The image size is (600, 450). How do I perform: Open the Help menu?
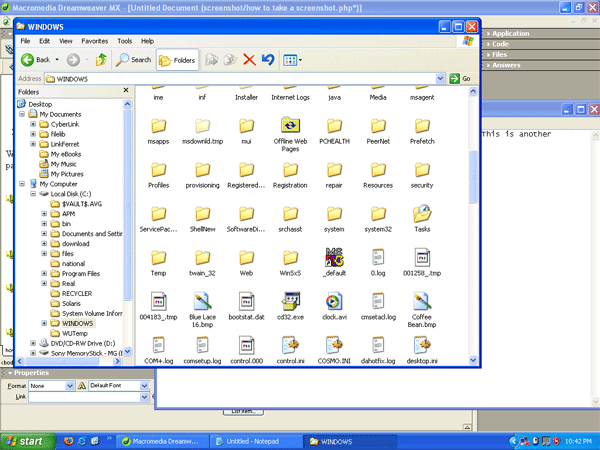147,41
